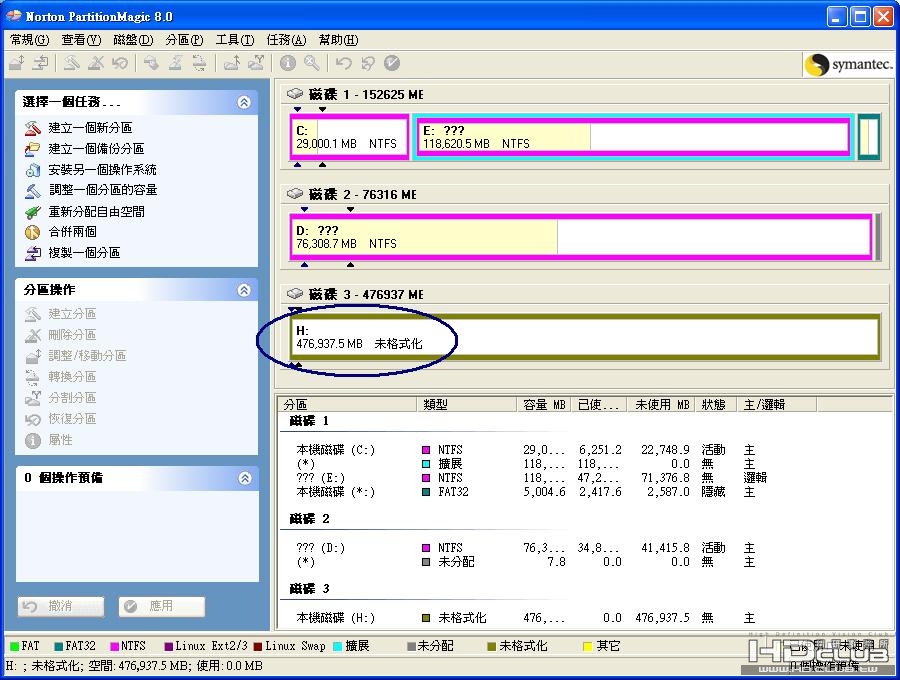Viewport: 900px width, 680px height.
Task: Click the magnifier check toolbar icon
Action: coord(312,63)
